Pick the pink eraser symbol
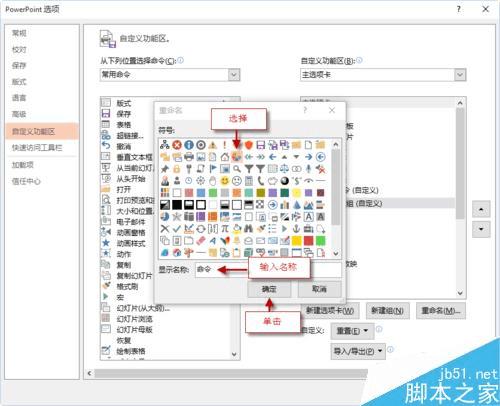This screenshot has width=500, height=406. pos(201,241)
